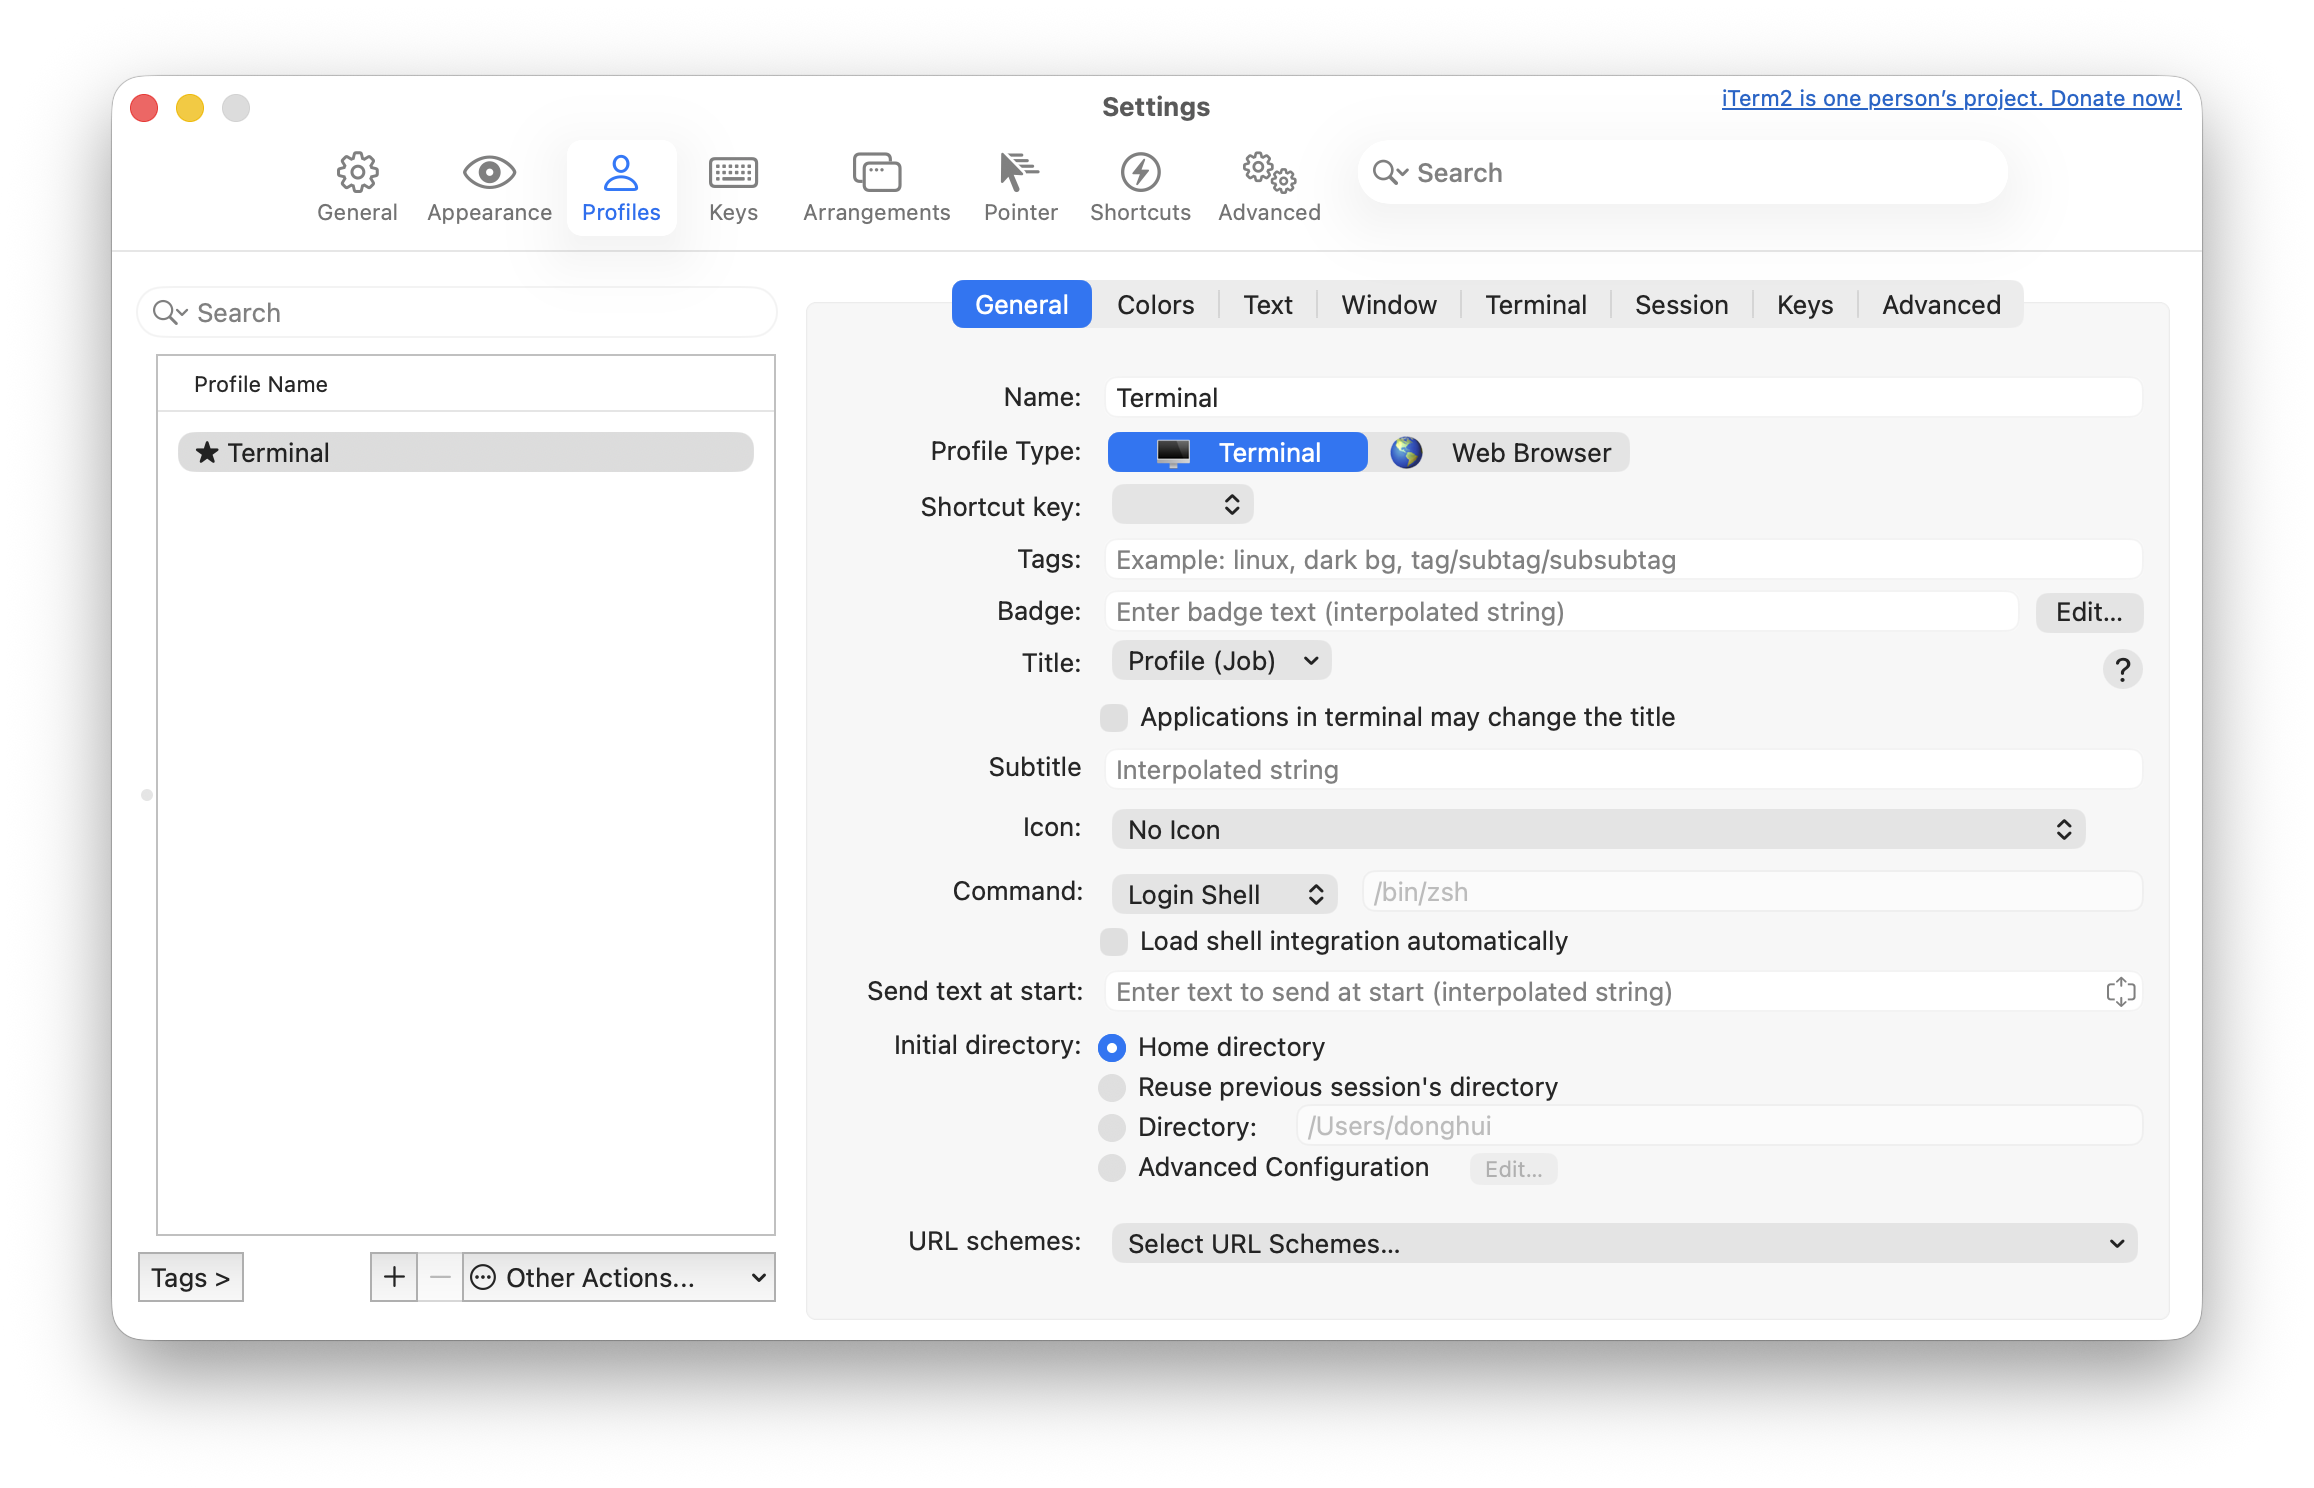Open the Pointer cursor icon
Screen dimensions: 2314x1488
point(1020,172)
